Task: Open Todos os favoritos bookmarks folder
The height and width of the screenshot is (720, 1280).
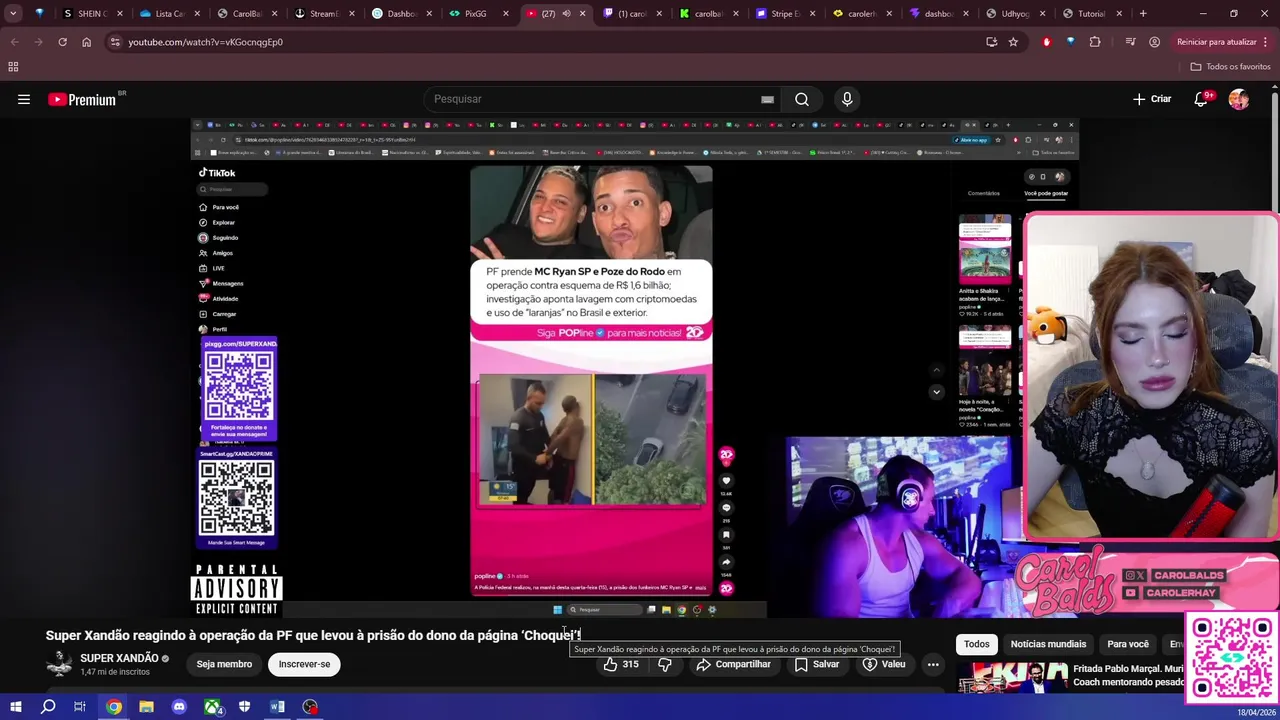Action: tap(1230, 67)
